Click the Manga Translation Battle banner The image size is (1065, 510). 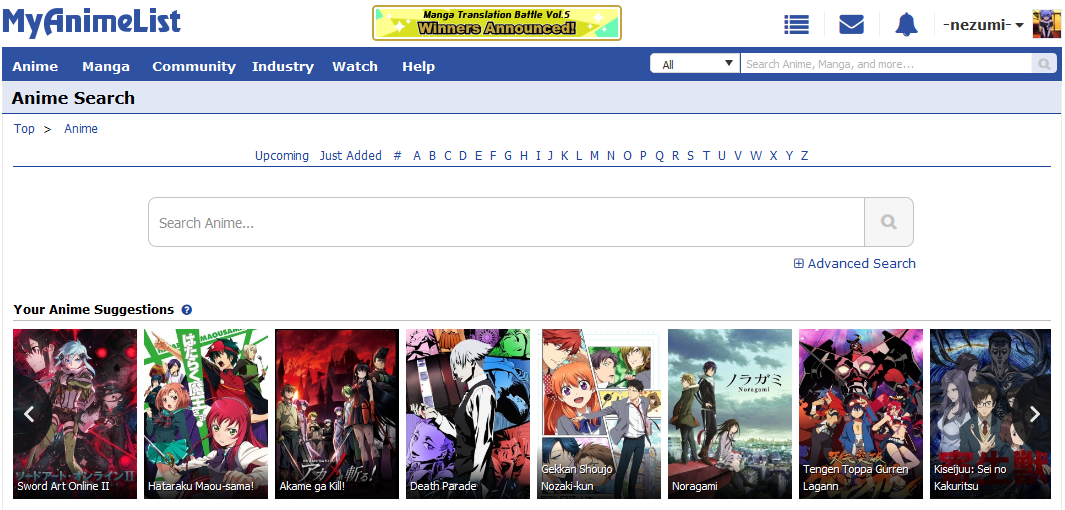click(x=497, y=23)
